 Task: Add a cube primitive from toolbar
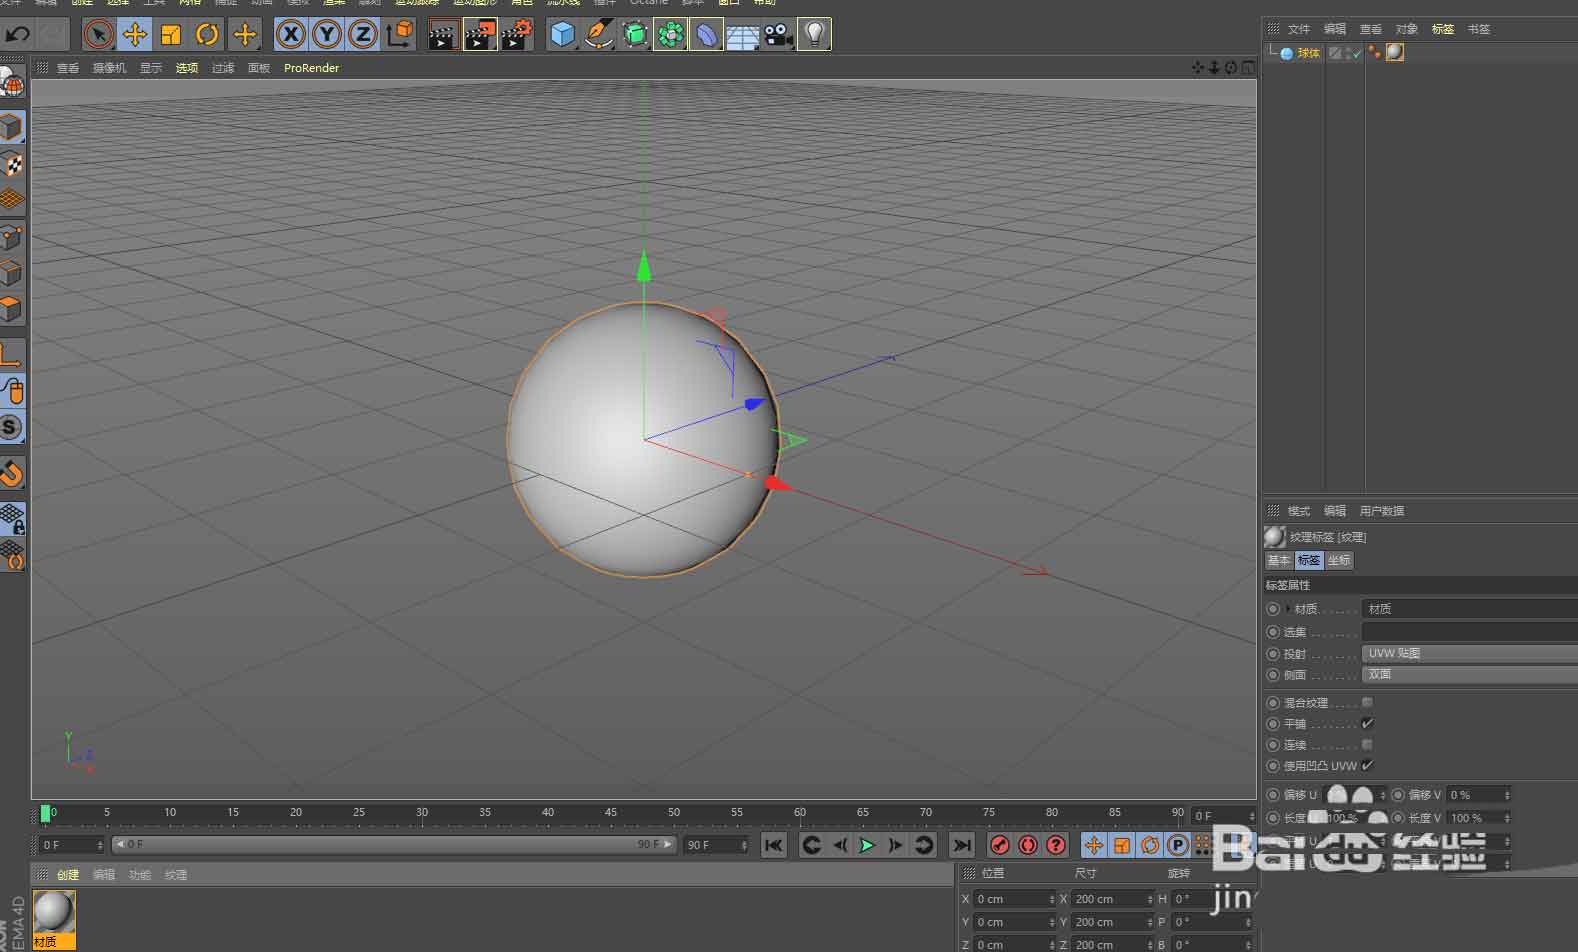coord(563,35)
